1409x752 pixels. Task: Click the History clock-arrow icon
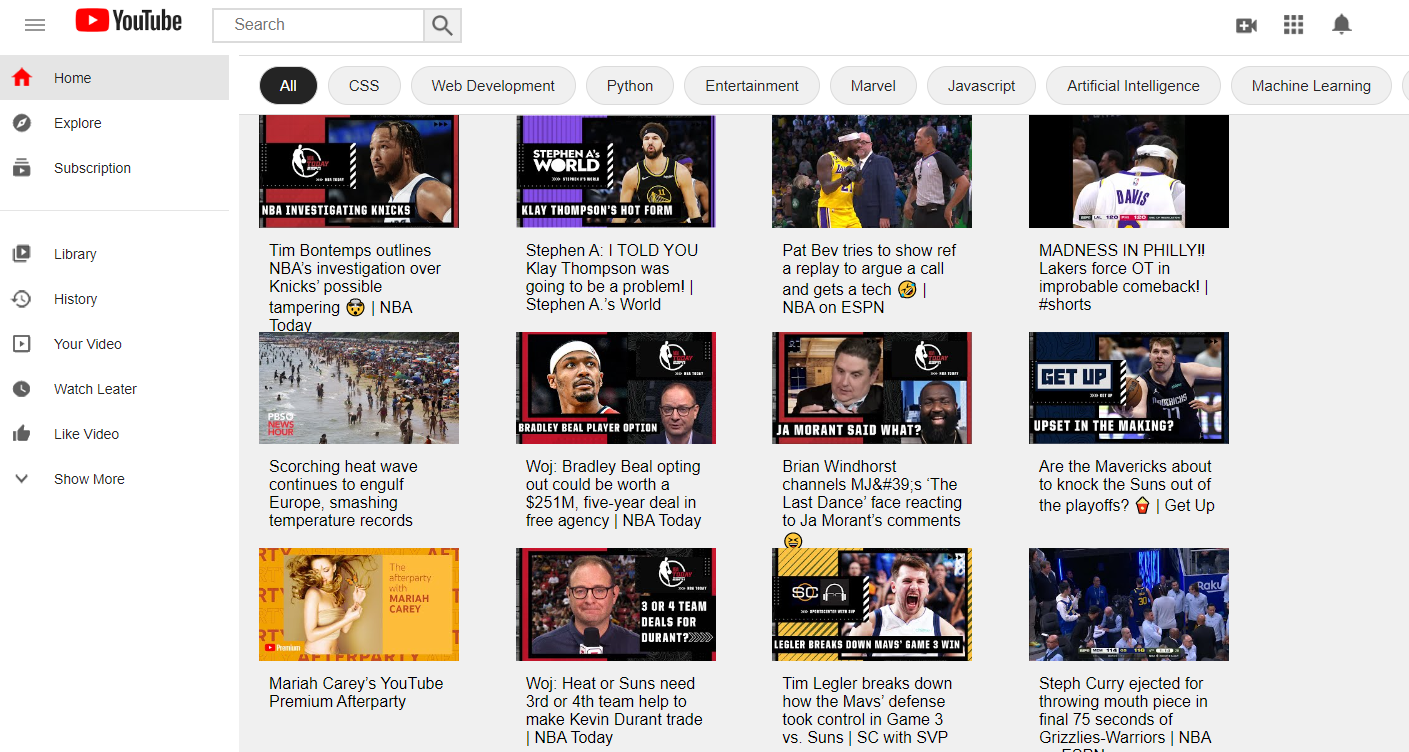(22, 299)
